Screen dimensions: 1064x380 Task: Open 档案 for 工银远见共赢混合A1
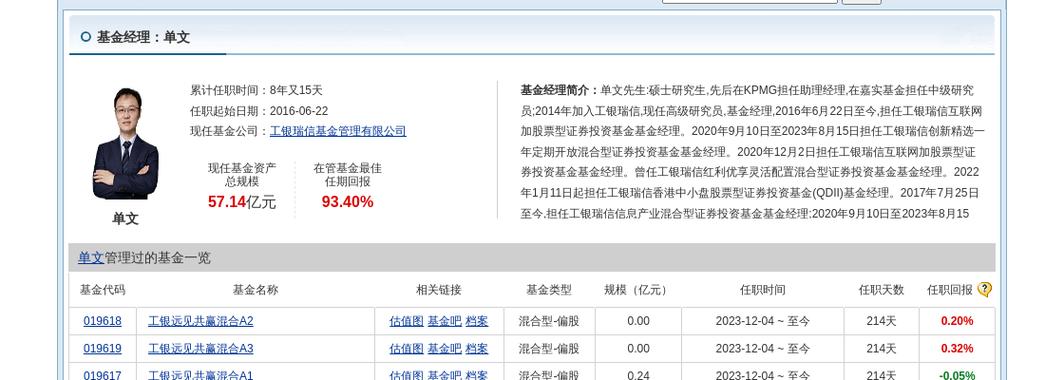[x=476, y=375]
